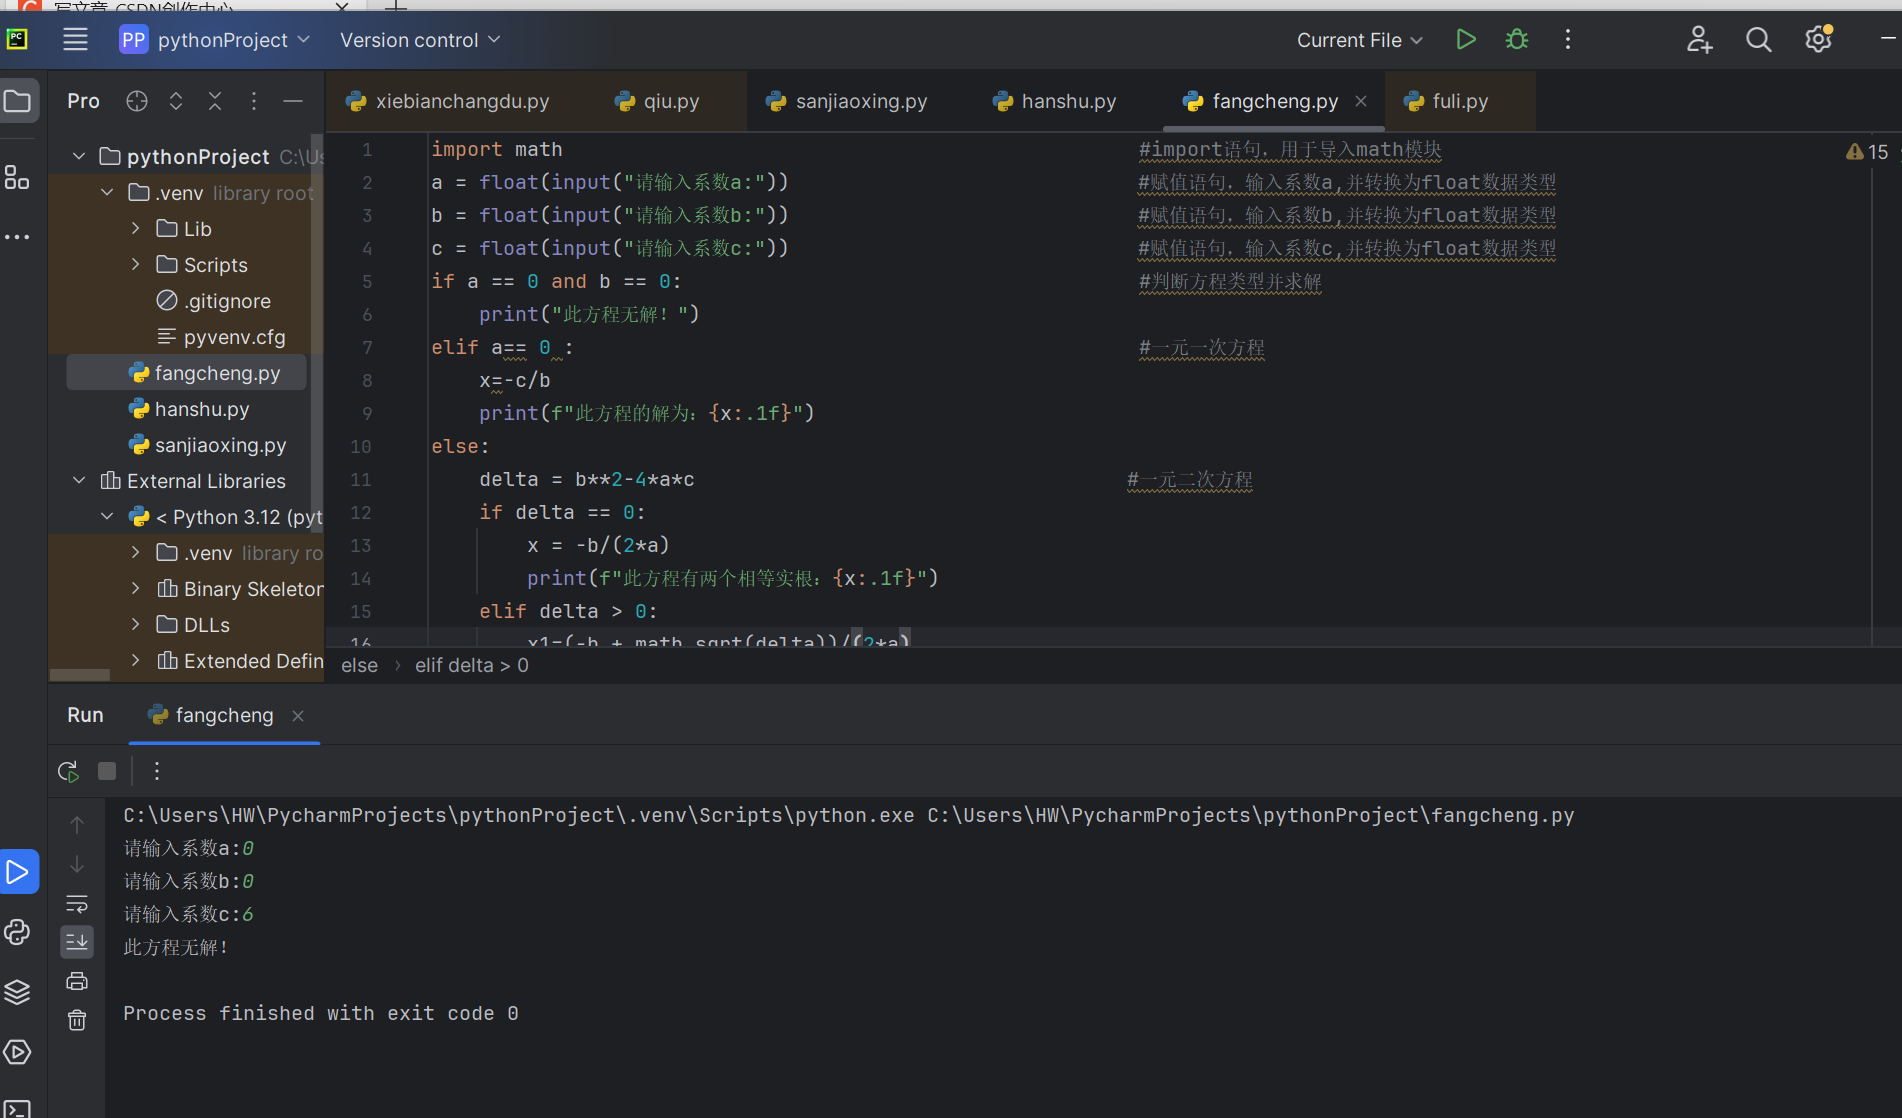1902x1118 pixels.
Task: Open Code With Me collaboration icon
Action: tap(1698, 39)
